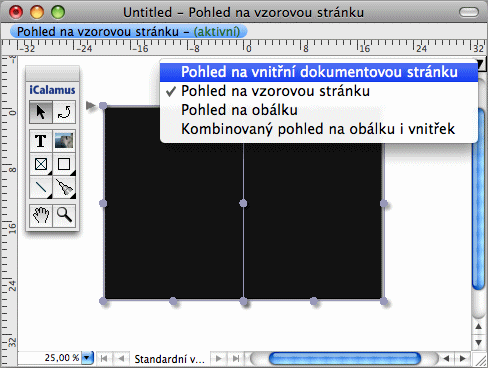Go to the last page
Screen dimensions: 488x368
[x=236, y=359]
